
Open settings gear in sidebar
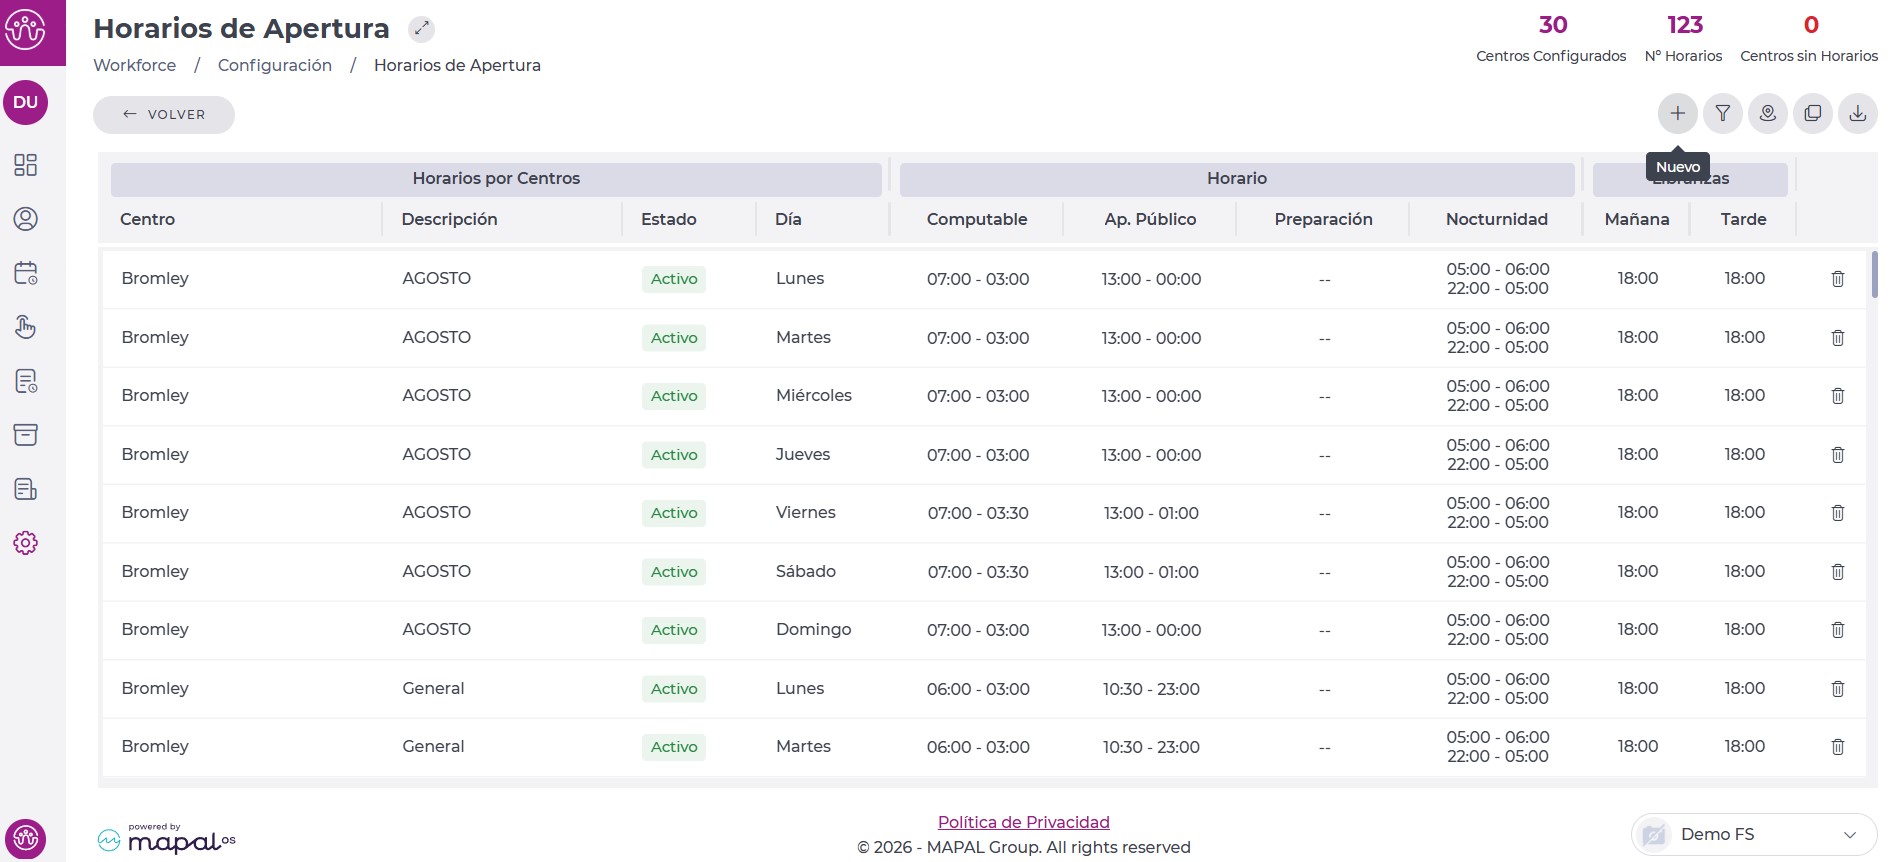coord(26,543)
